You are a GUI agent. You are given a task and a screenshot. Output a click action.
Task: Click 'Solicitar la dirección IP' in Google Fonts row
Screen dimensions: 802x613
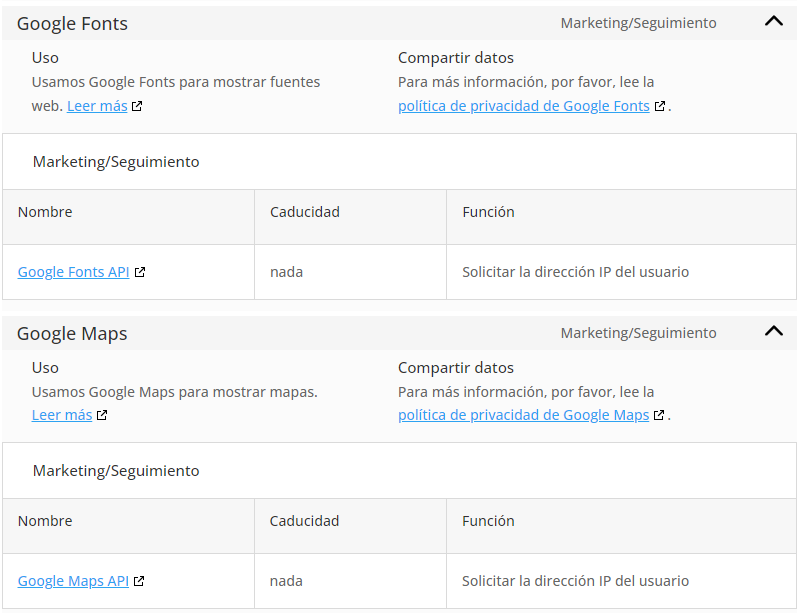pyautogui.click(x=575, y=272)
